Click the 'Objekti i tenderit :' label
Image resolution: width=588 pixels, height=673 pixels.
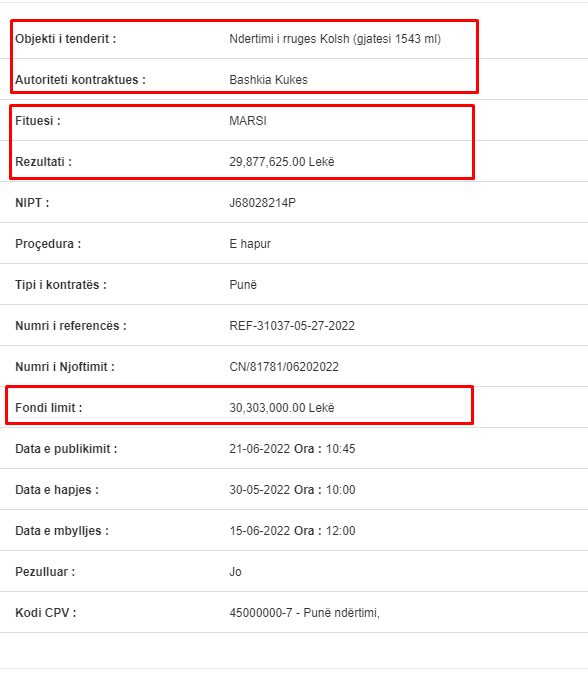pos(66,39)
